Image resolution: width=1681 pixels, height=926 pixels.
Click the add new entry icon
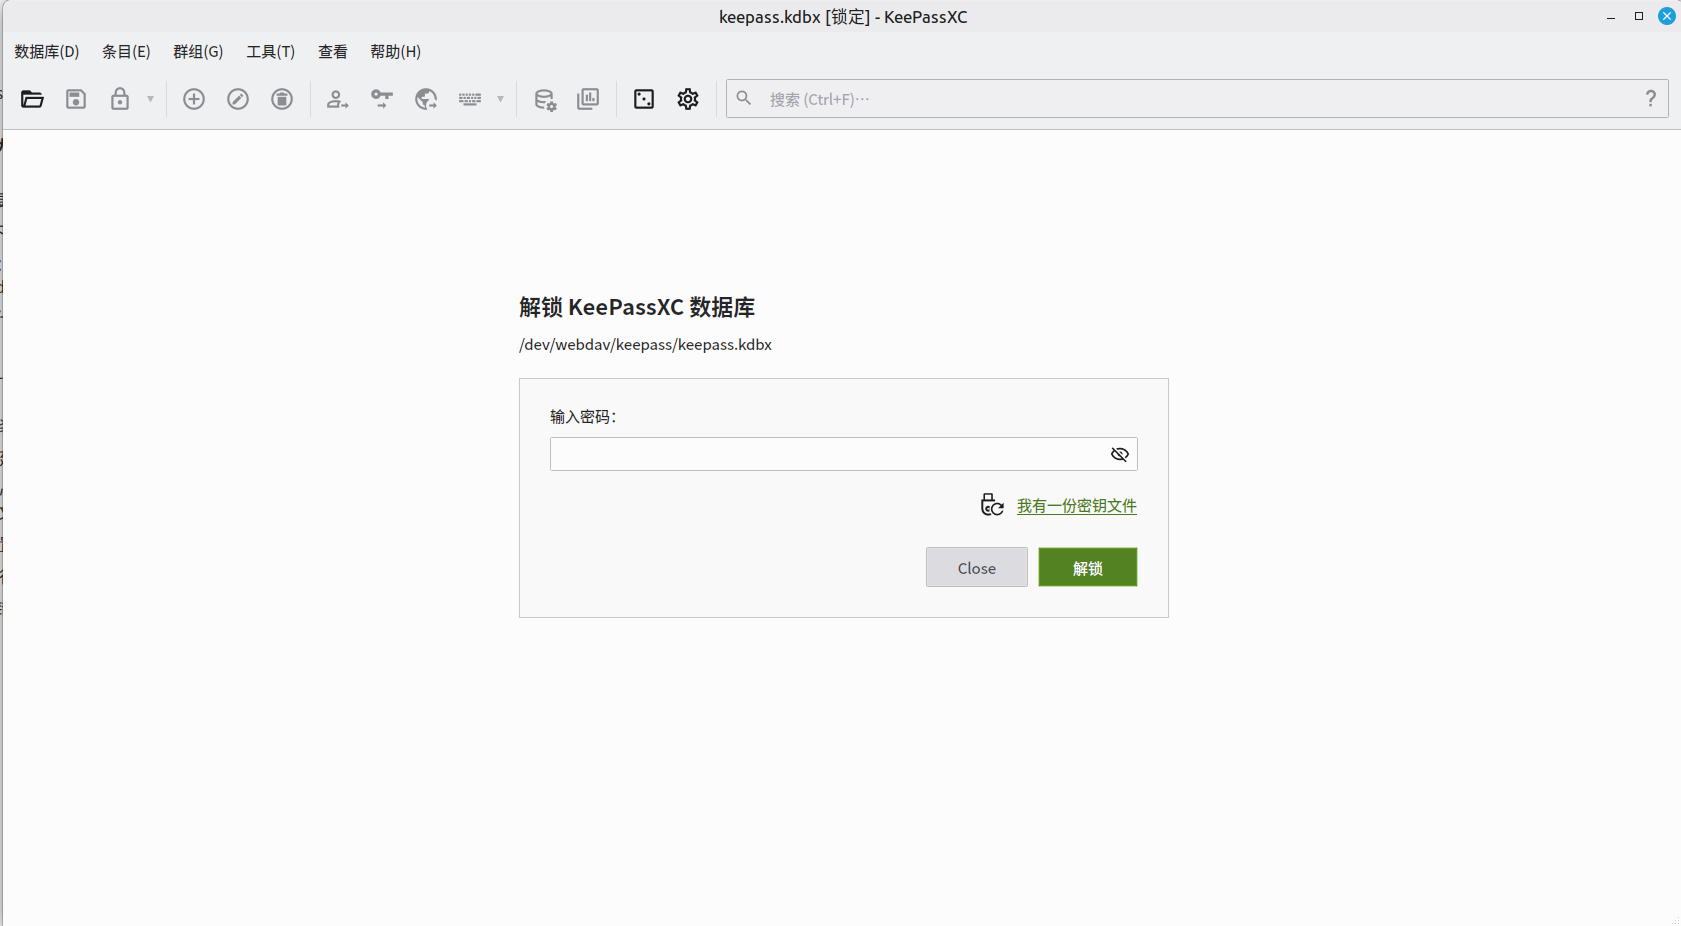pos(194,99)
